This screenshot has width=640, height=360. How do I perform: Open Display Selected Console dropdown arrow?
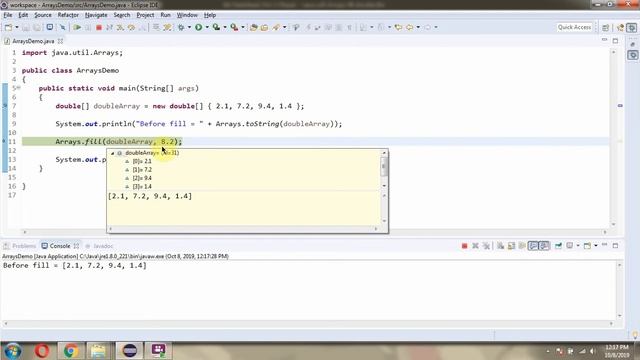tap(578, 246)
